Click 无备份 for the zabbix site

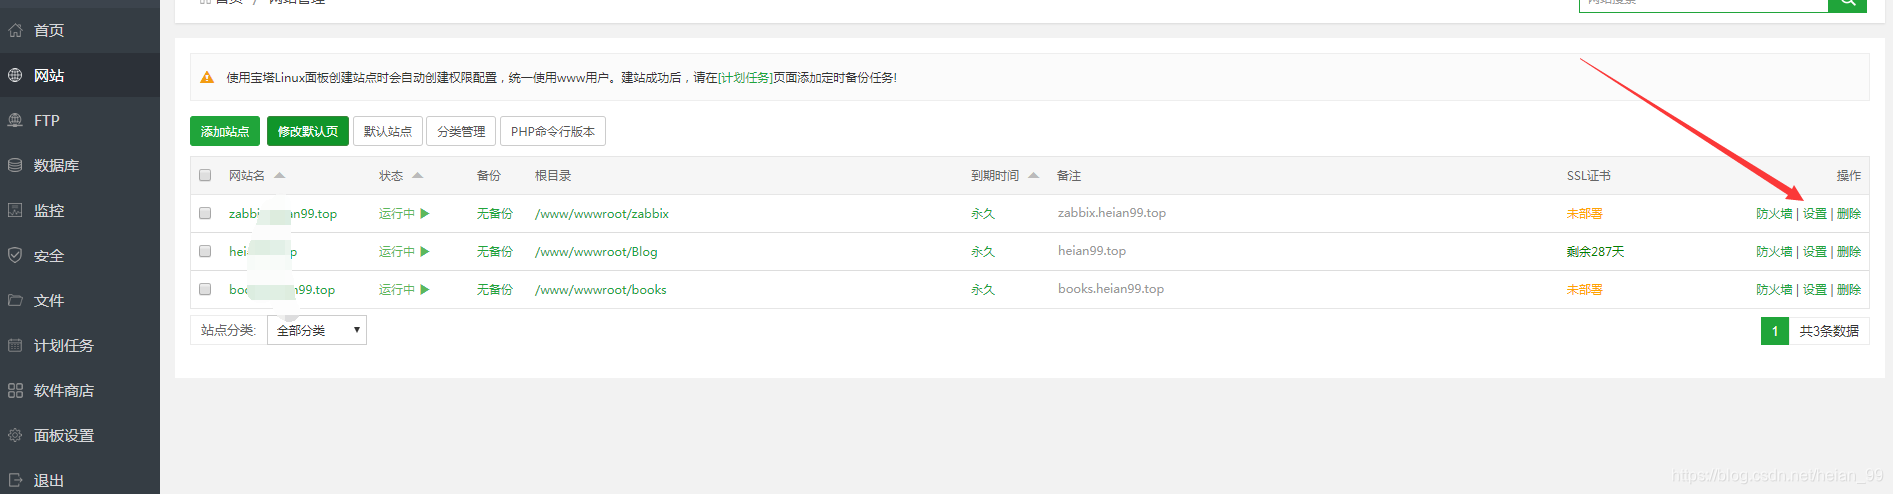(x=495, y=213)
